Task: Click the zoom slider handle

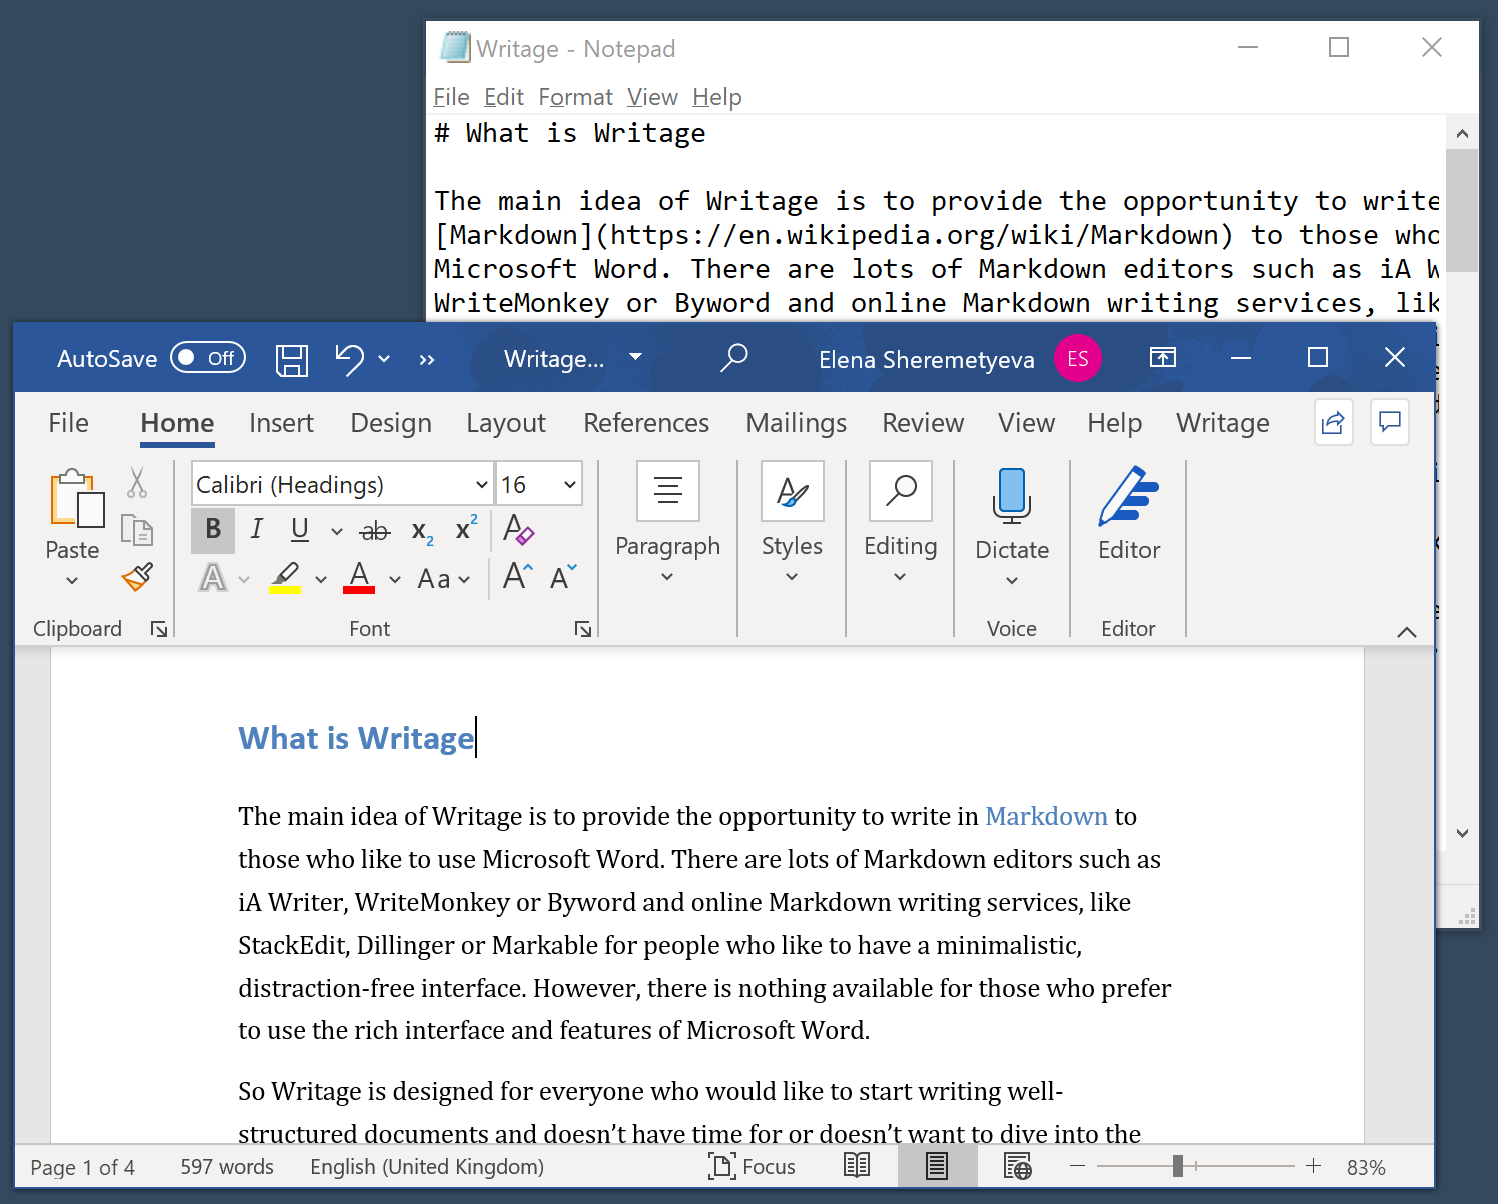Action: [1178, 1166]
